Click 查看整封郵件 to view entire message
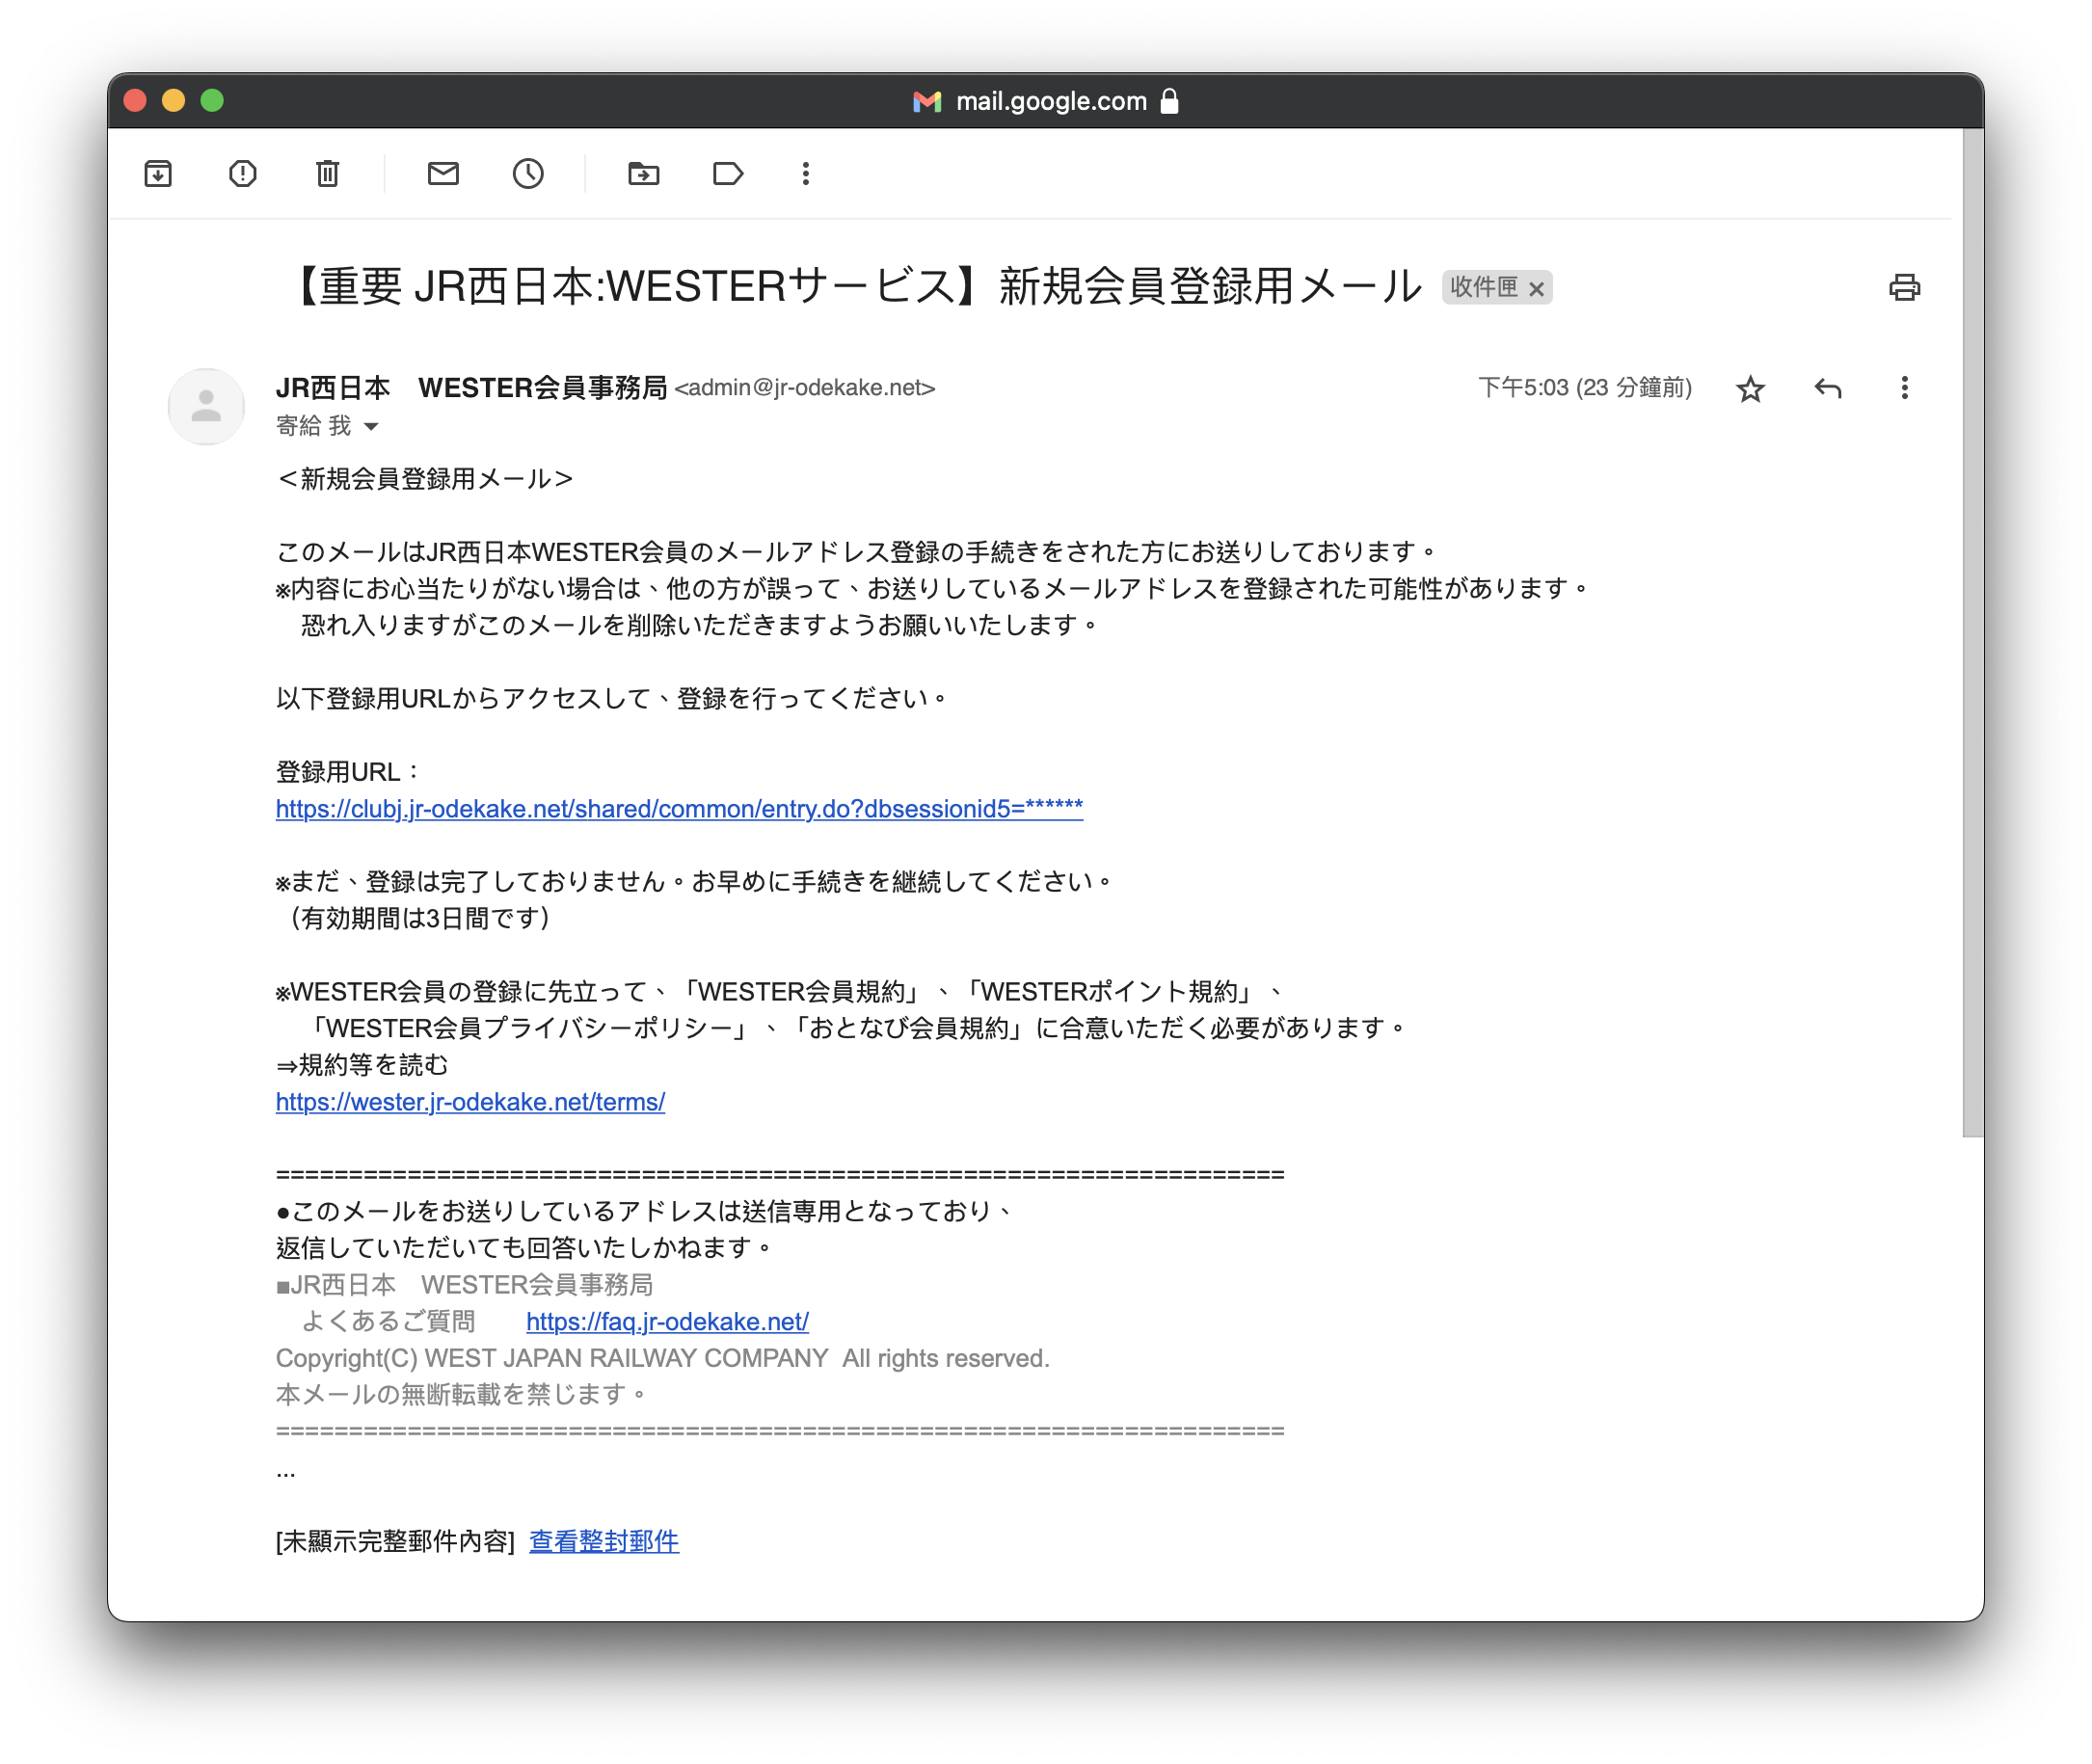 603,1541
